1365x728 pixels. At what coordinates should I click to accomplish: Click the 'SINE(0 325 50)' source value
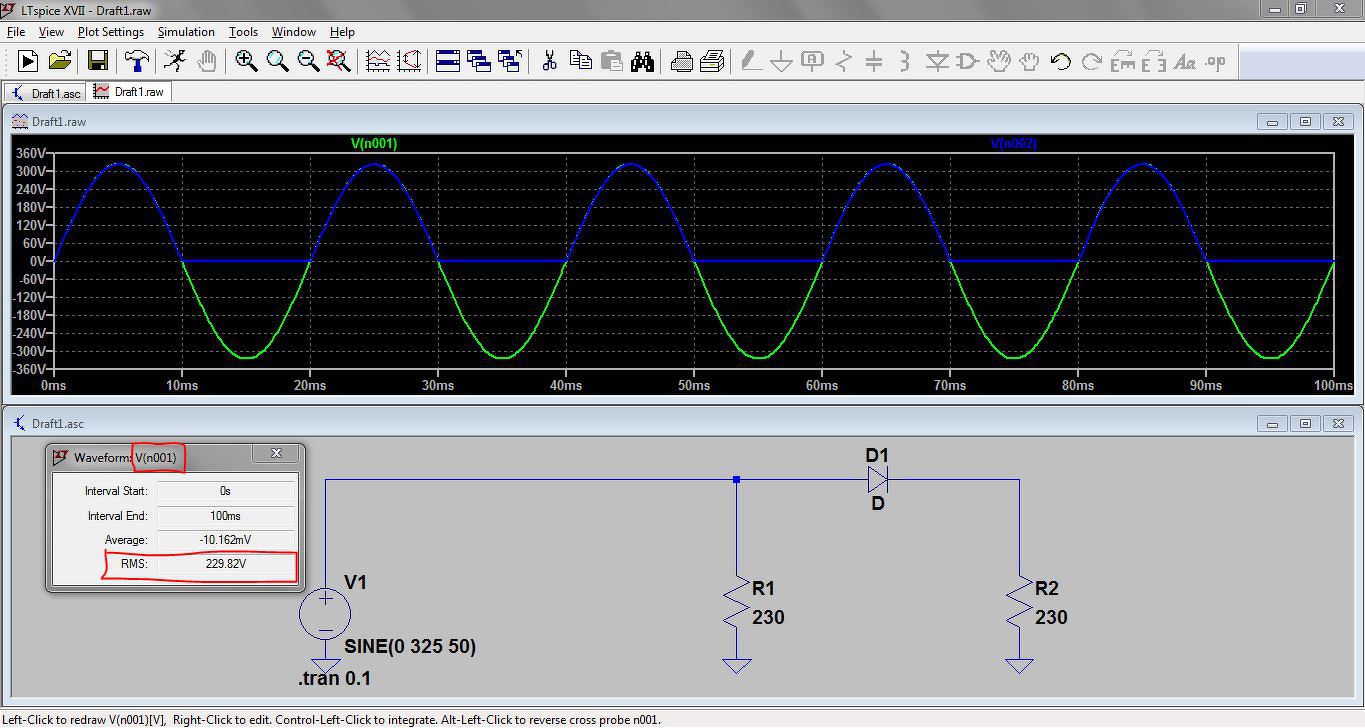pyautogui.click(x=410, y=647)
